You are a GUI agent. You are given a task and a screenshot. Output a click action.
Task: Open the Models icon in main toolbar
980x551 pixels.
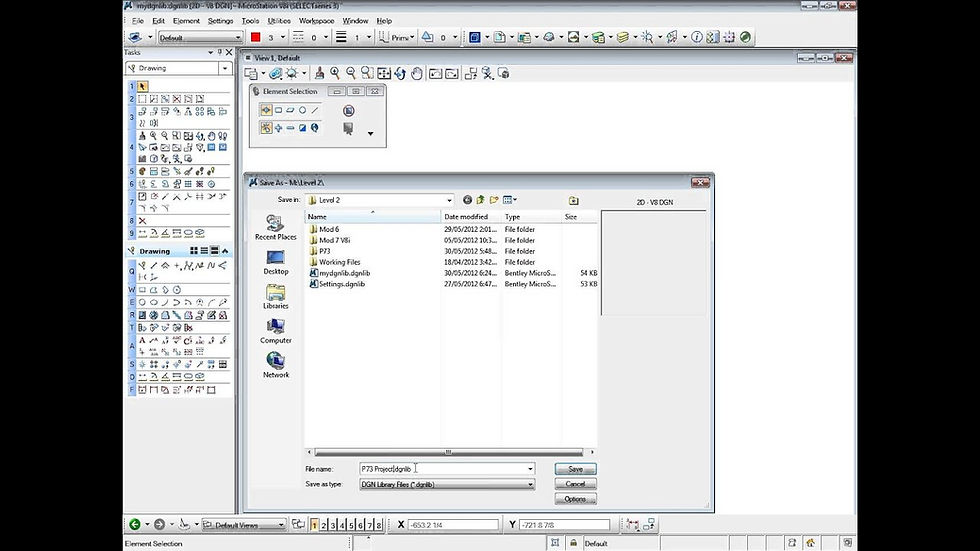click(475, 37)
